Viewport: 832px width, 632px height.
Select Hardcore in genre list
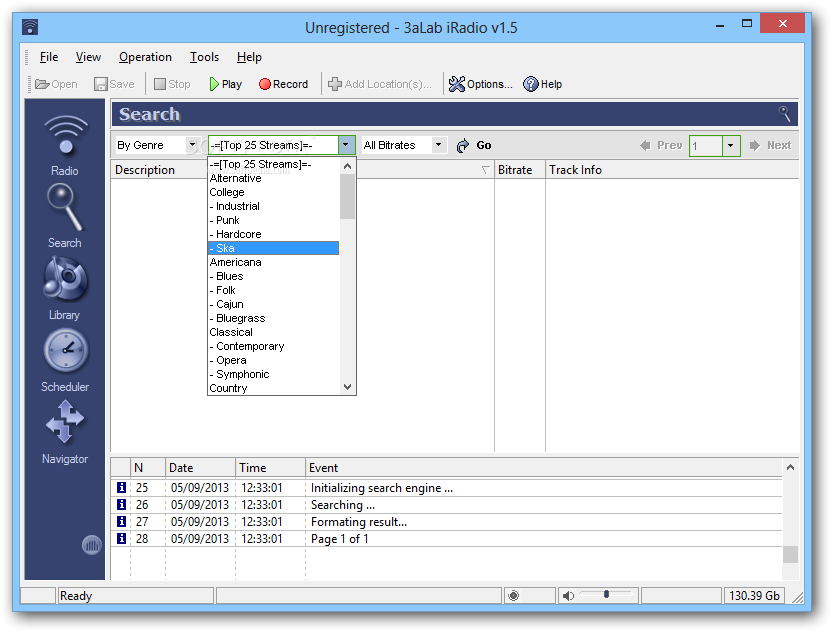(273, 234)
